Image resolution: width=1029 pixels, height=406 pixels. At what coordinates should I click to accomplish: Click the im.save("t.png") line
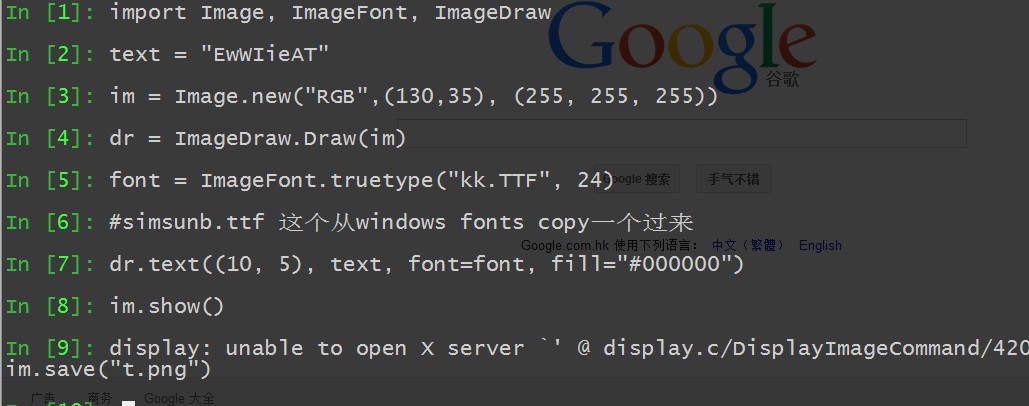[x=105, y=370]
